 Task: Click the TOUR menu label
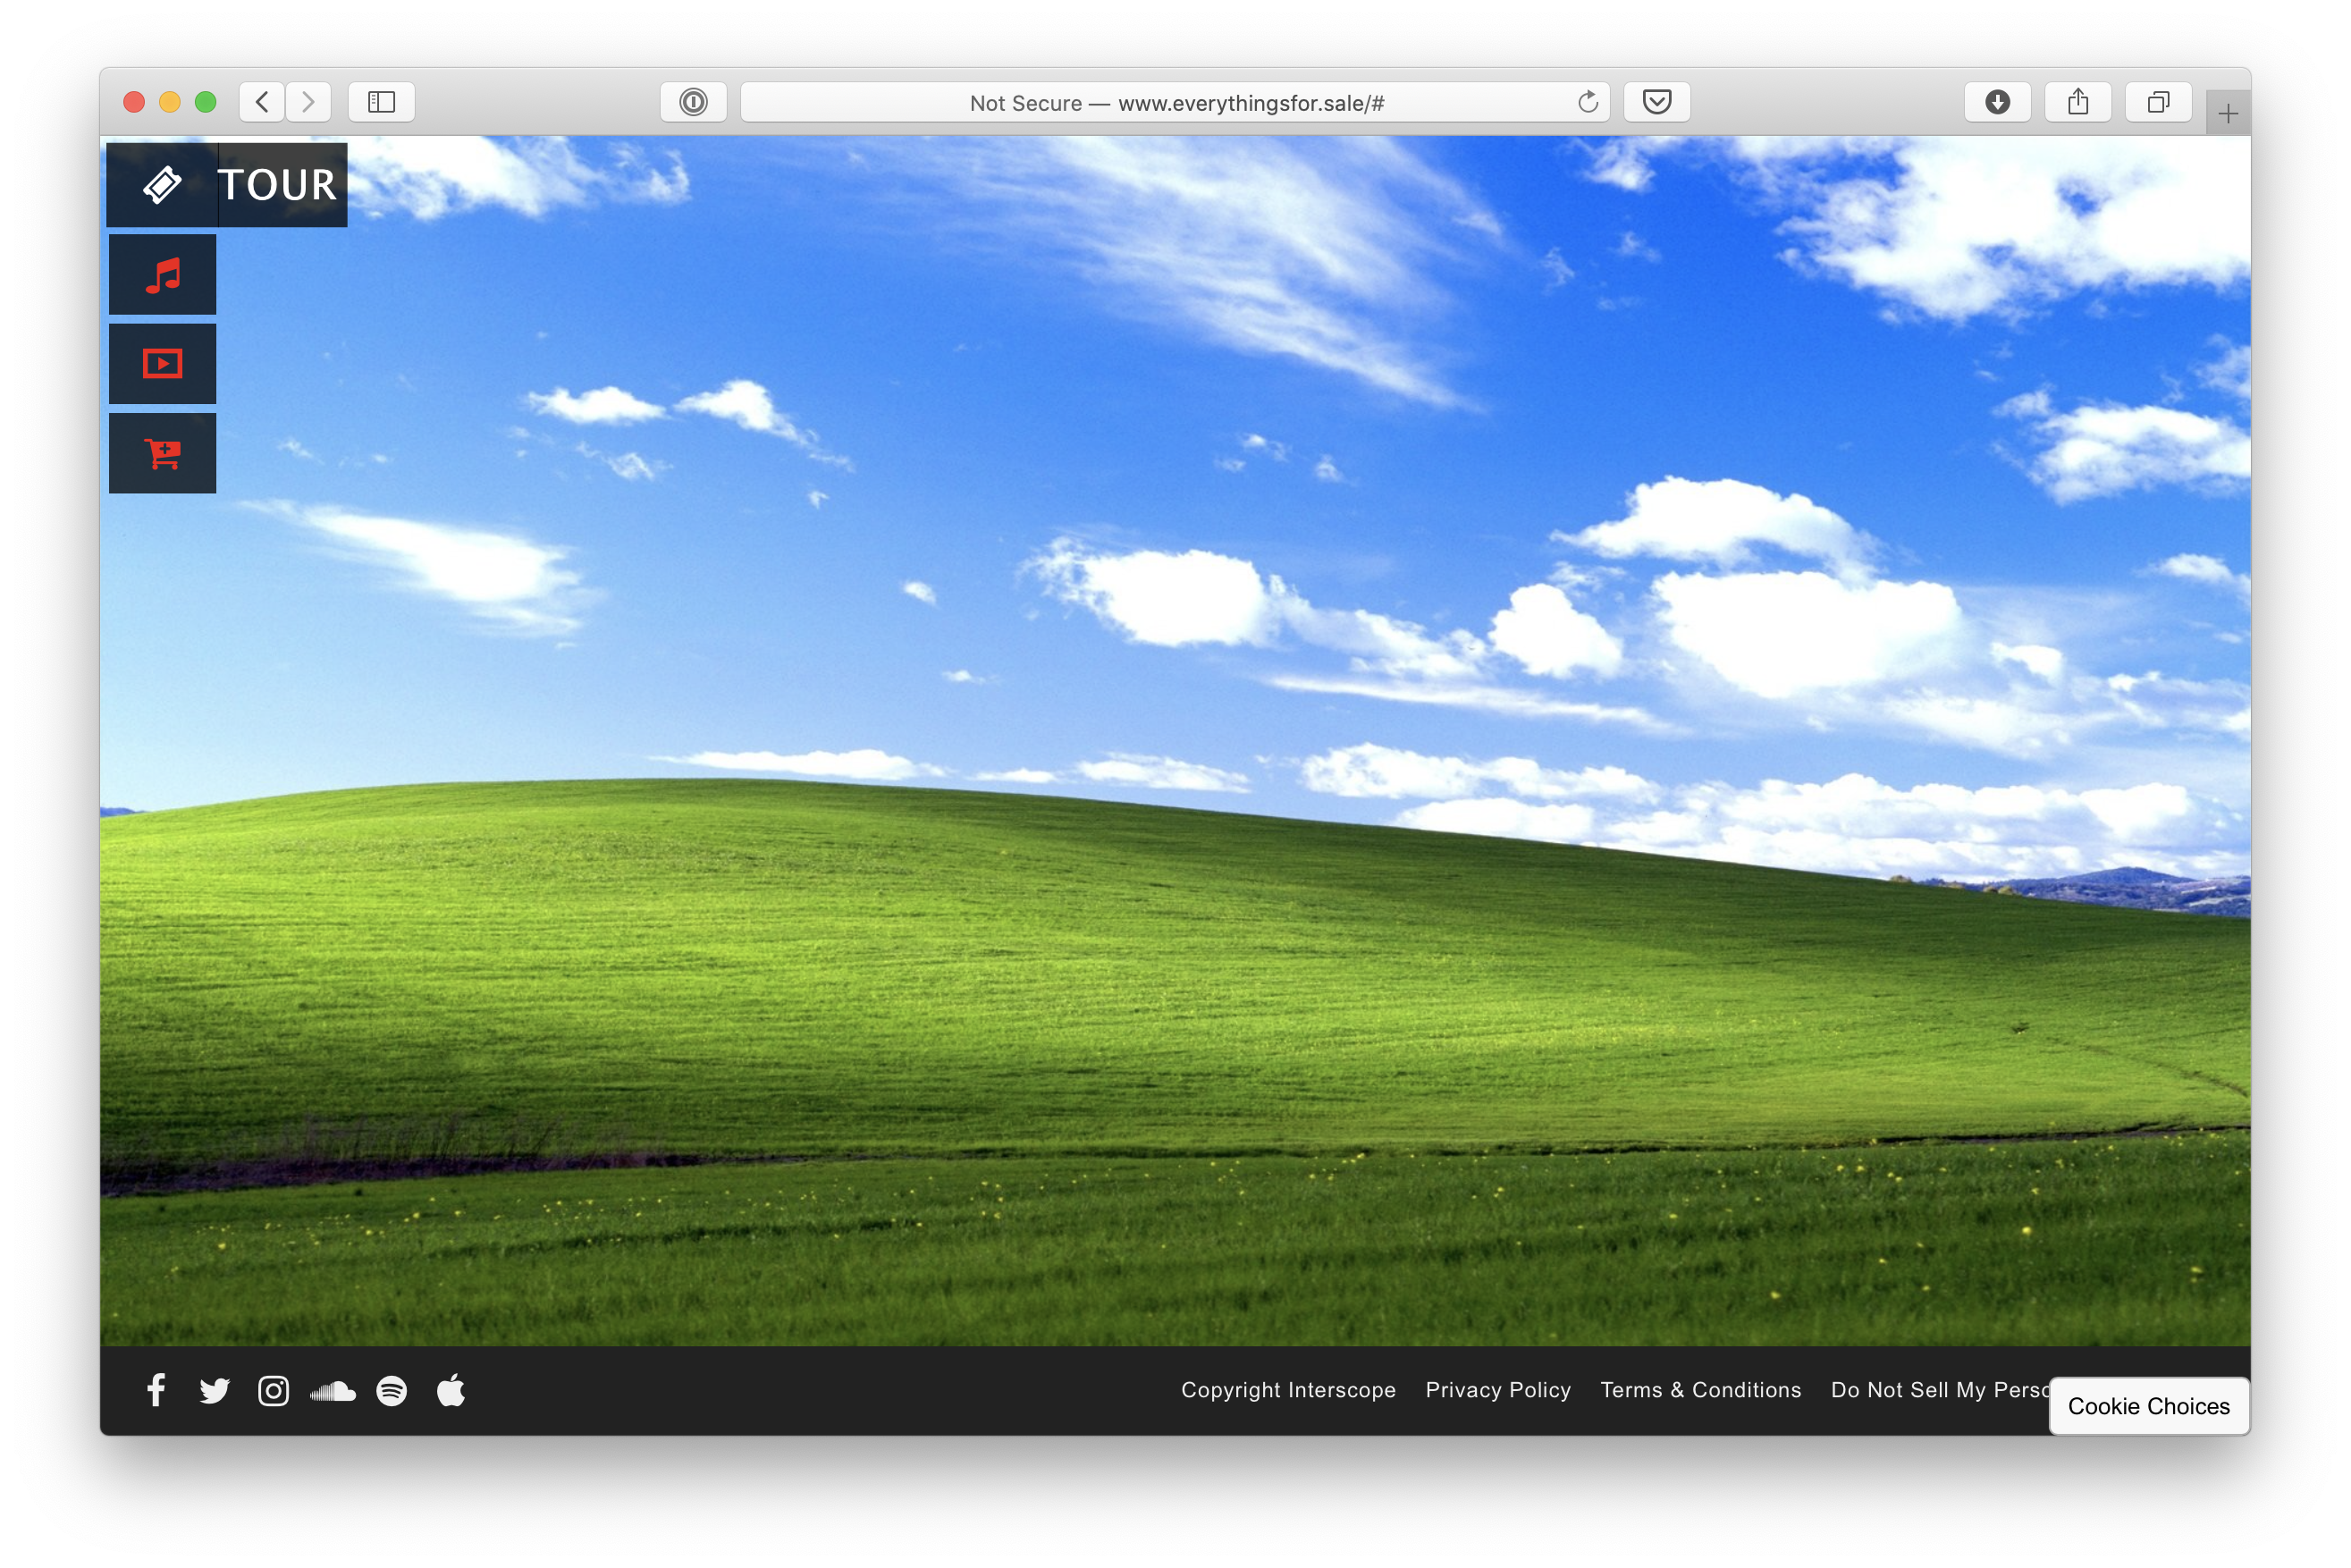point(277,185)
